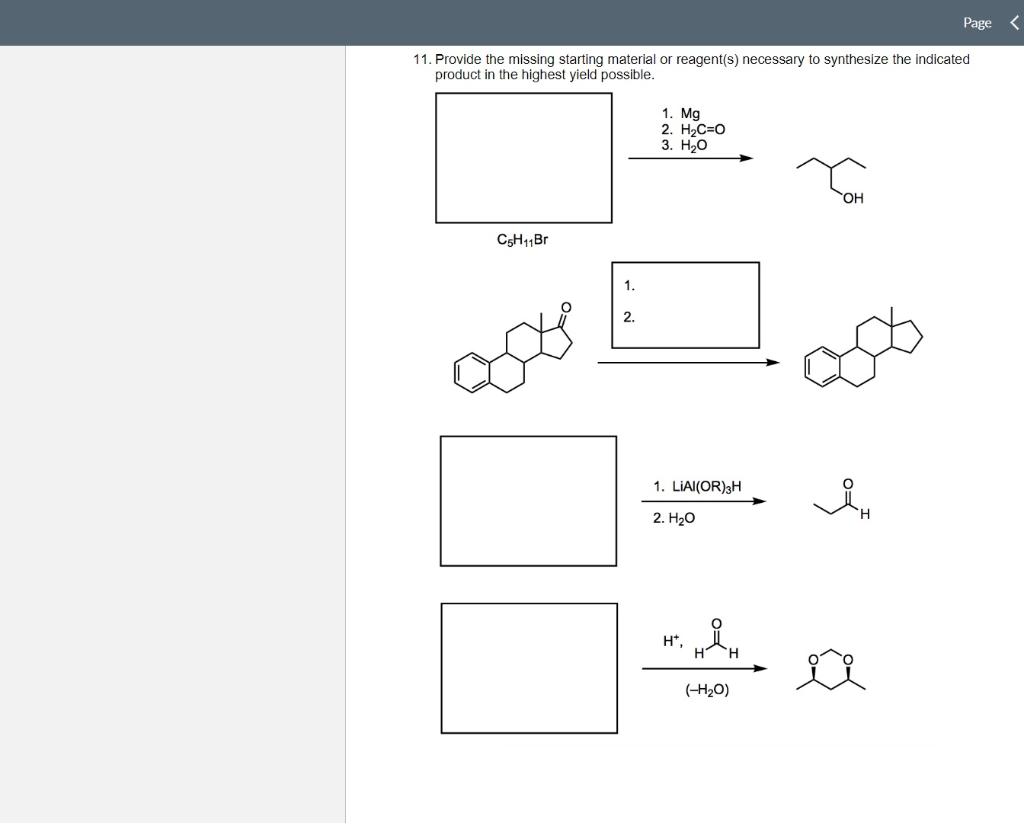1024x829 pixels.
Task: Collapse the viewer using the chevron icon
Action: point(1013,22)
